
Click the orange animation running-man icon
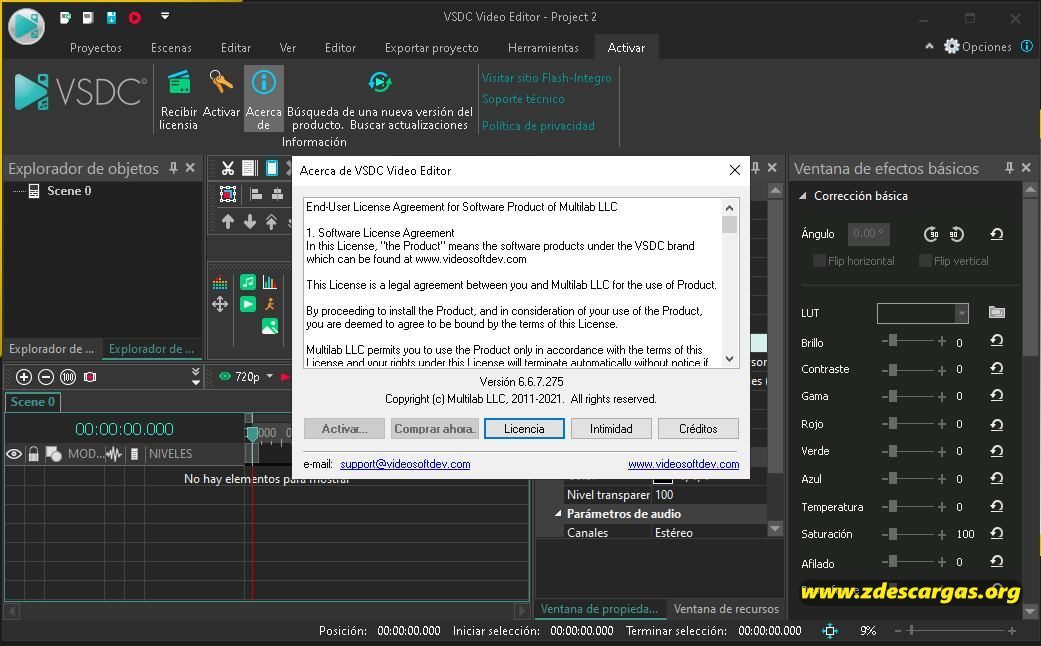pyautogui.click(x=270, y=304)
